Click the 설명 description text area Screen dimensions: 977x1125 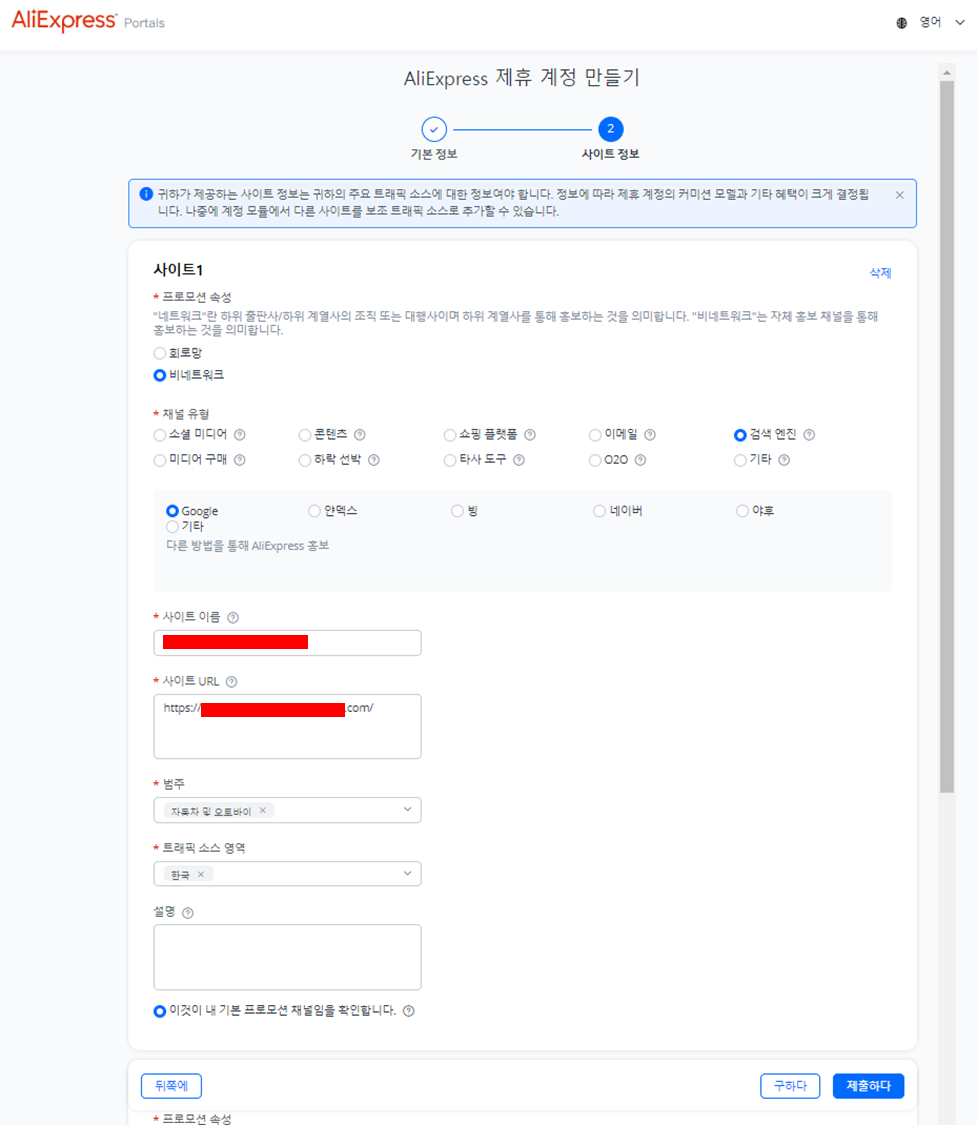tap(287, 957)
